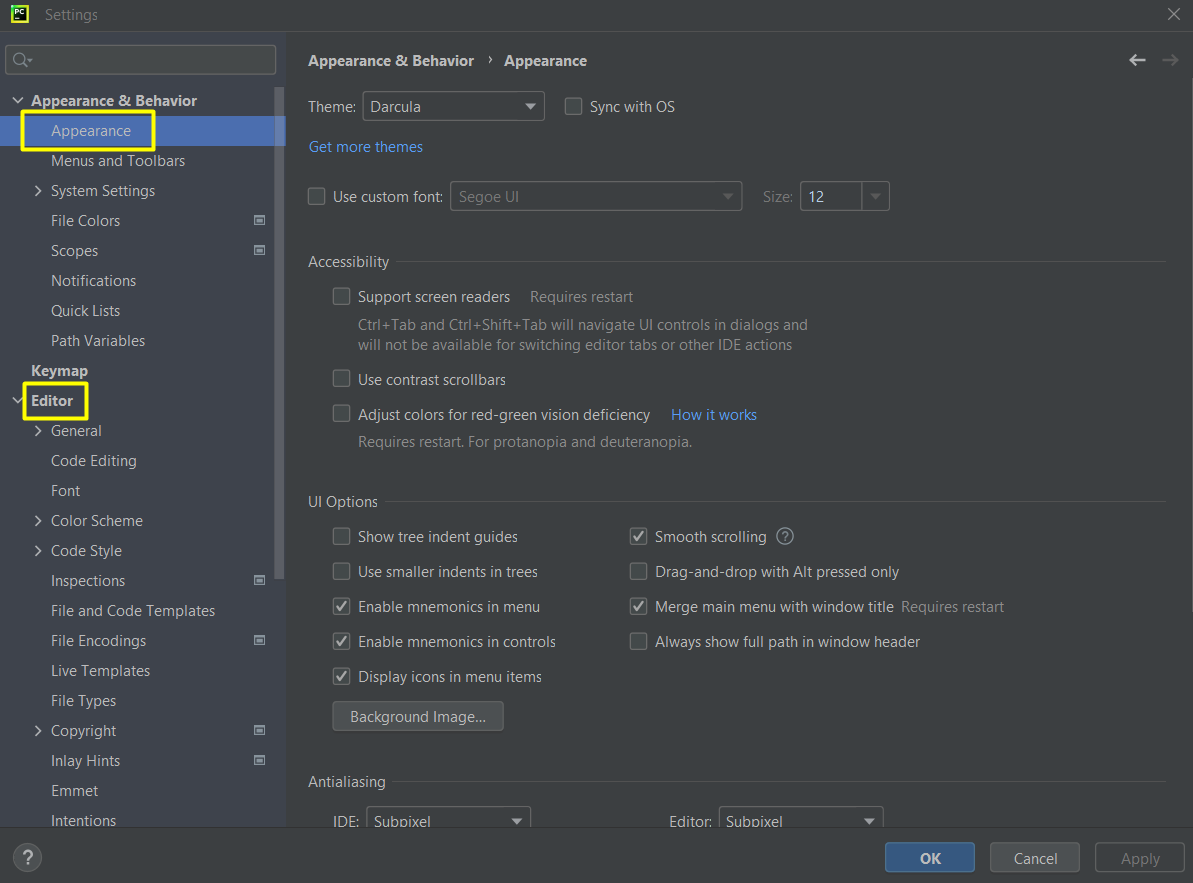Click the font Size value field
This screenshot has width=1193, height=883.
pyautogui.click(x=831, y=196)
